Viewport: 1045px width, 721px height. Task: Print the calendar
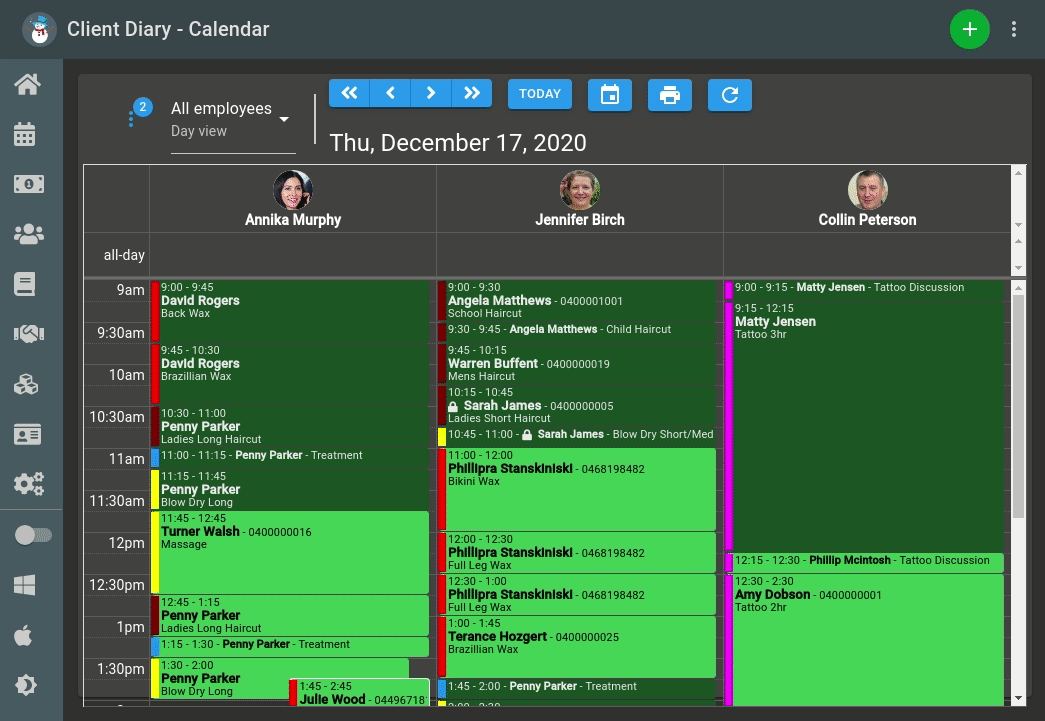pyautogui.click(x=670, y=95)
